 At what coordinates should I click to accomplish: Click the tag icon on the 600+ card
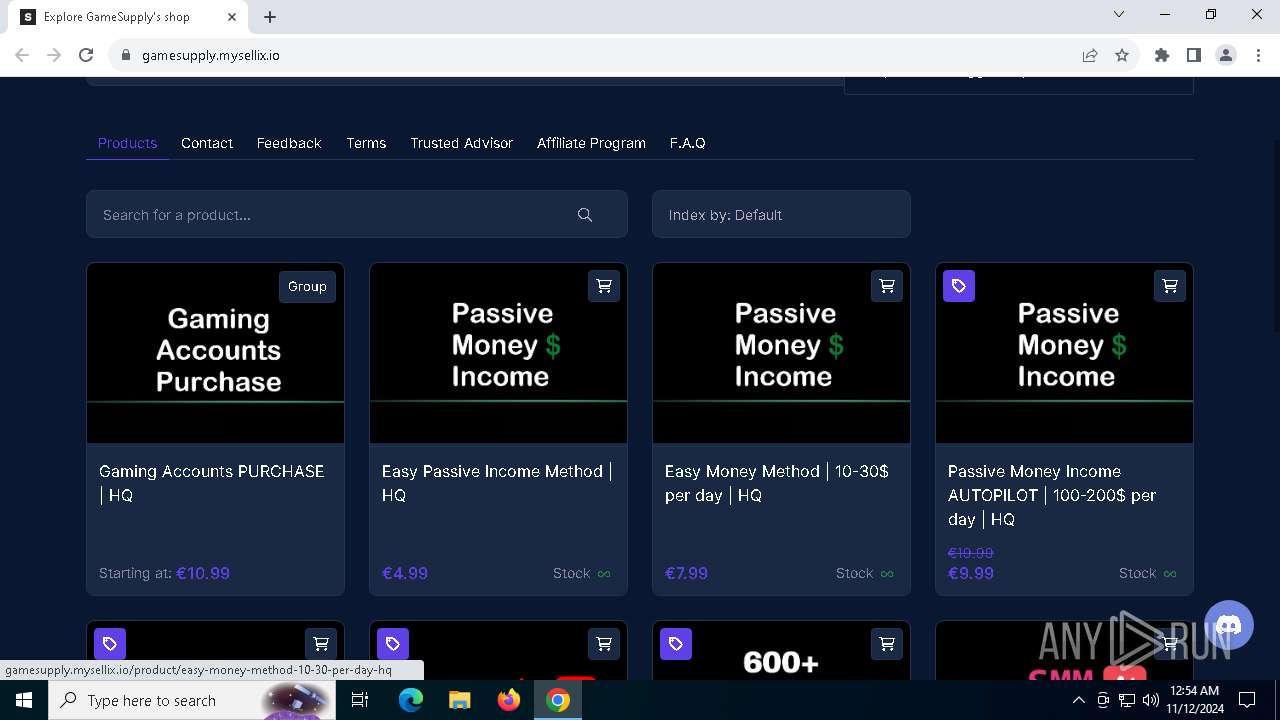(x=676, y=644)
